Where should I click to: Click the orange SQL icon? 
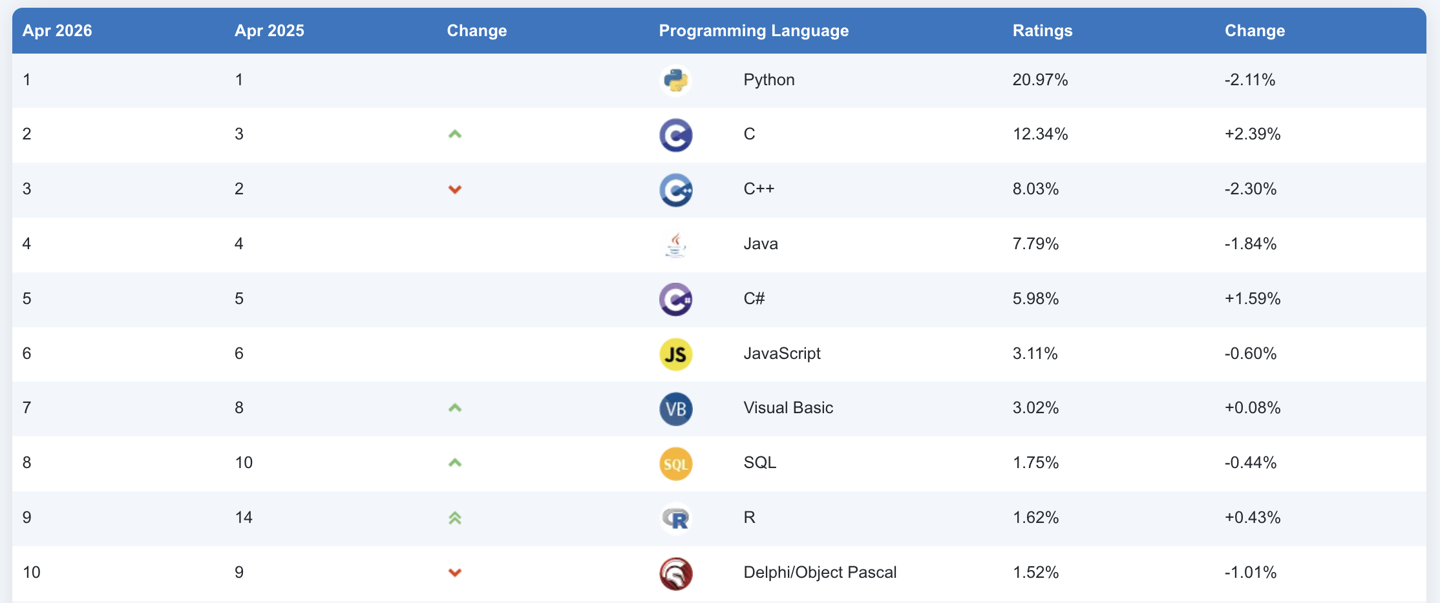point(676,463)
